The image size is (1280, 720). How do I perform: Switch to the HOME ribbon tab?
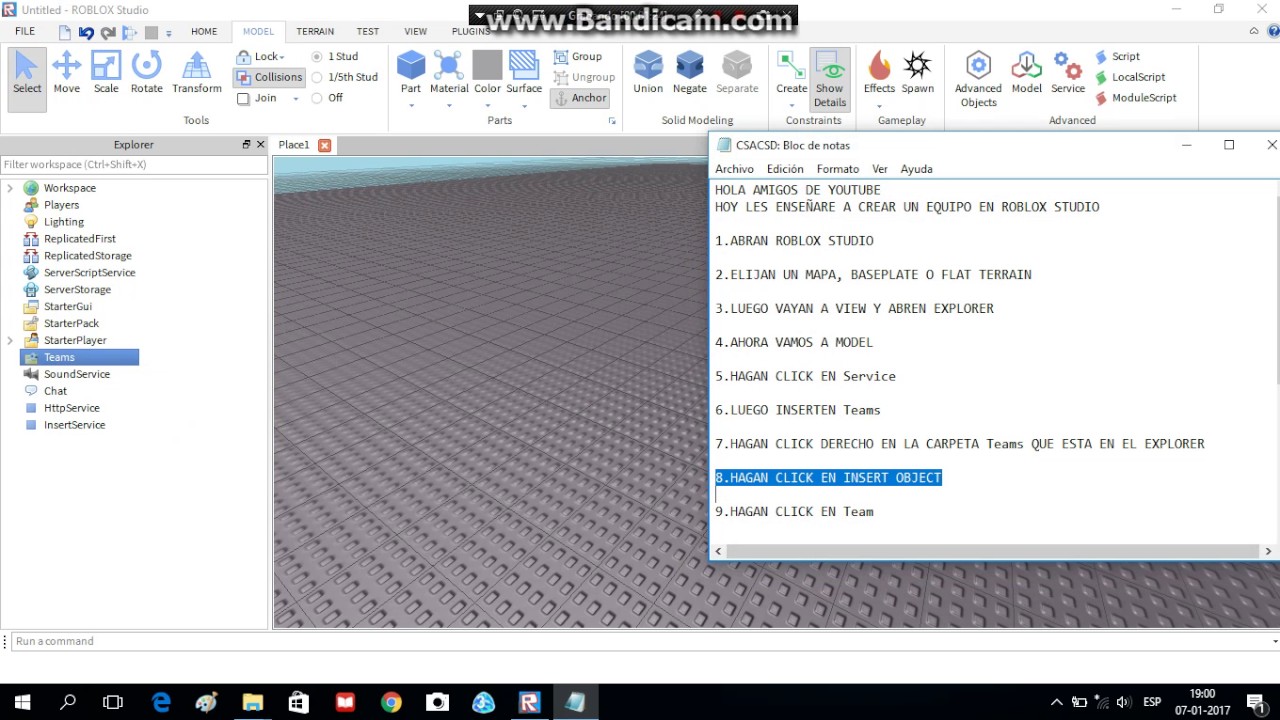tap(204, 32)
